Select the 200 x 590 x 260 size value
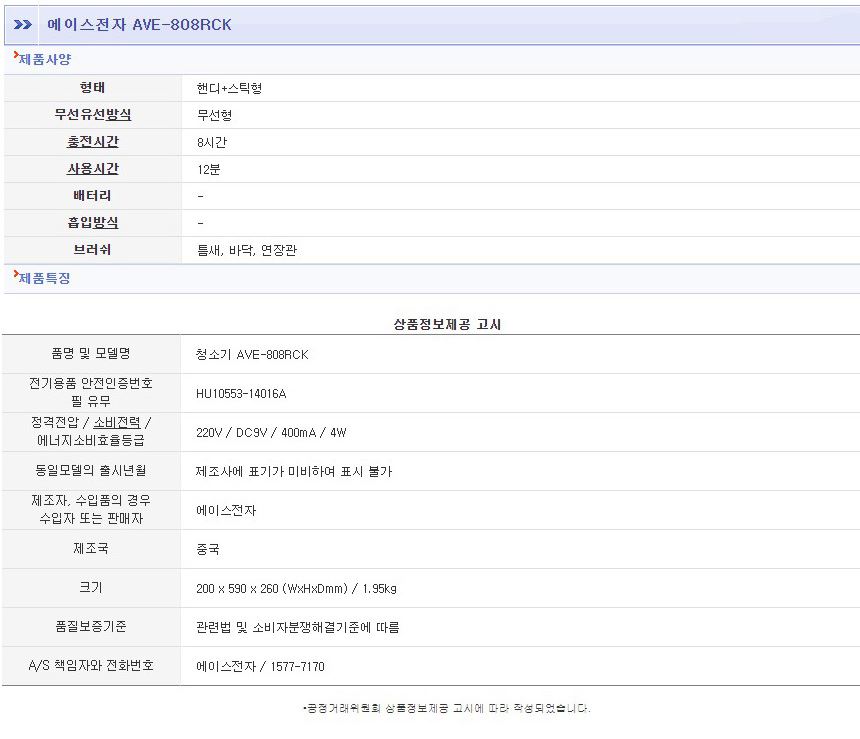Image resolution: width=860 pixels, height=739 pixels. pos(296,589)
